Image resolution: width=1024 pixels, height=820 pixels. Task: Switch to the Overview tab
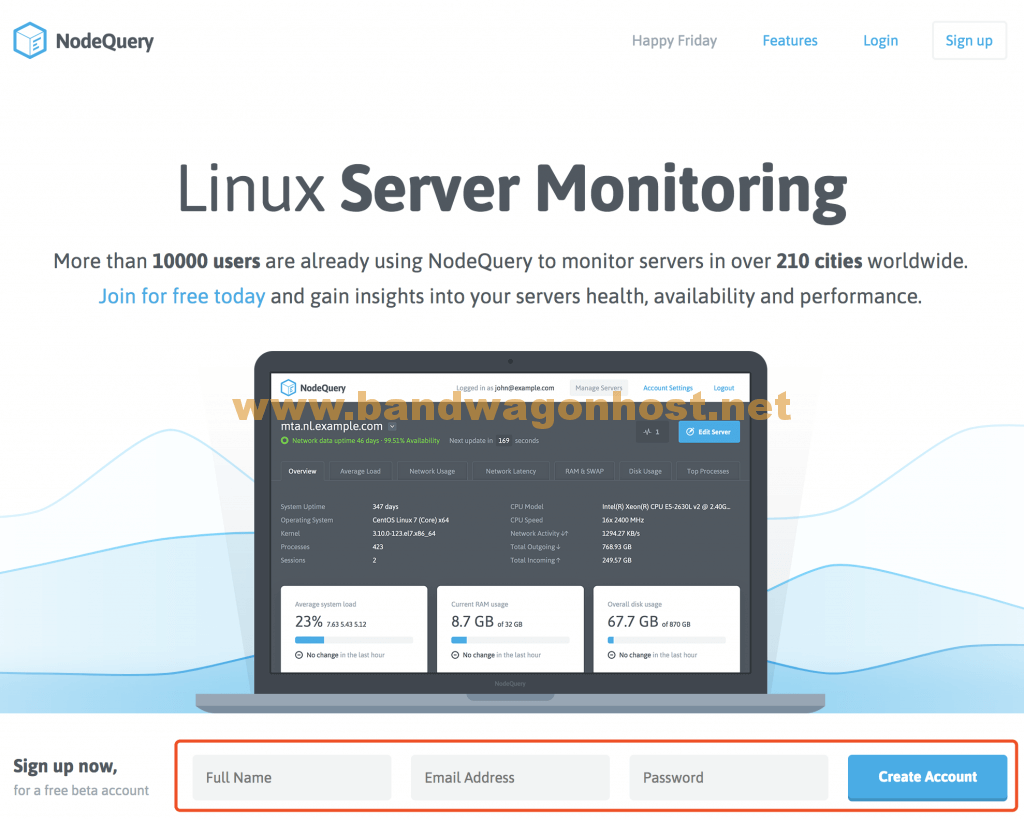point(302,471)
